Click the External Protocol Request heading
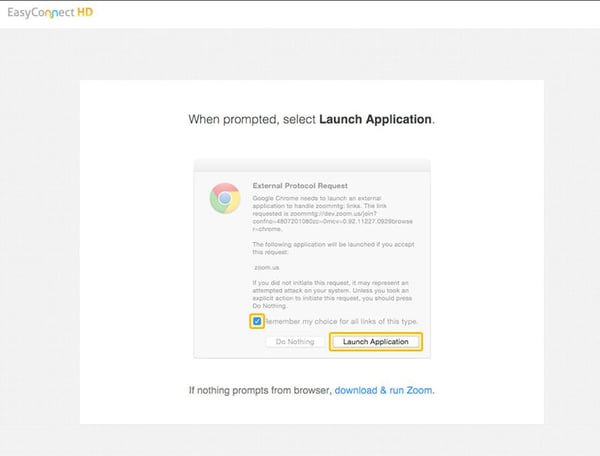600x456 pixels. (x=300, y=186)
